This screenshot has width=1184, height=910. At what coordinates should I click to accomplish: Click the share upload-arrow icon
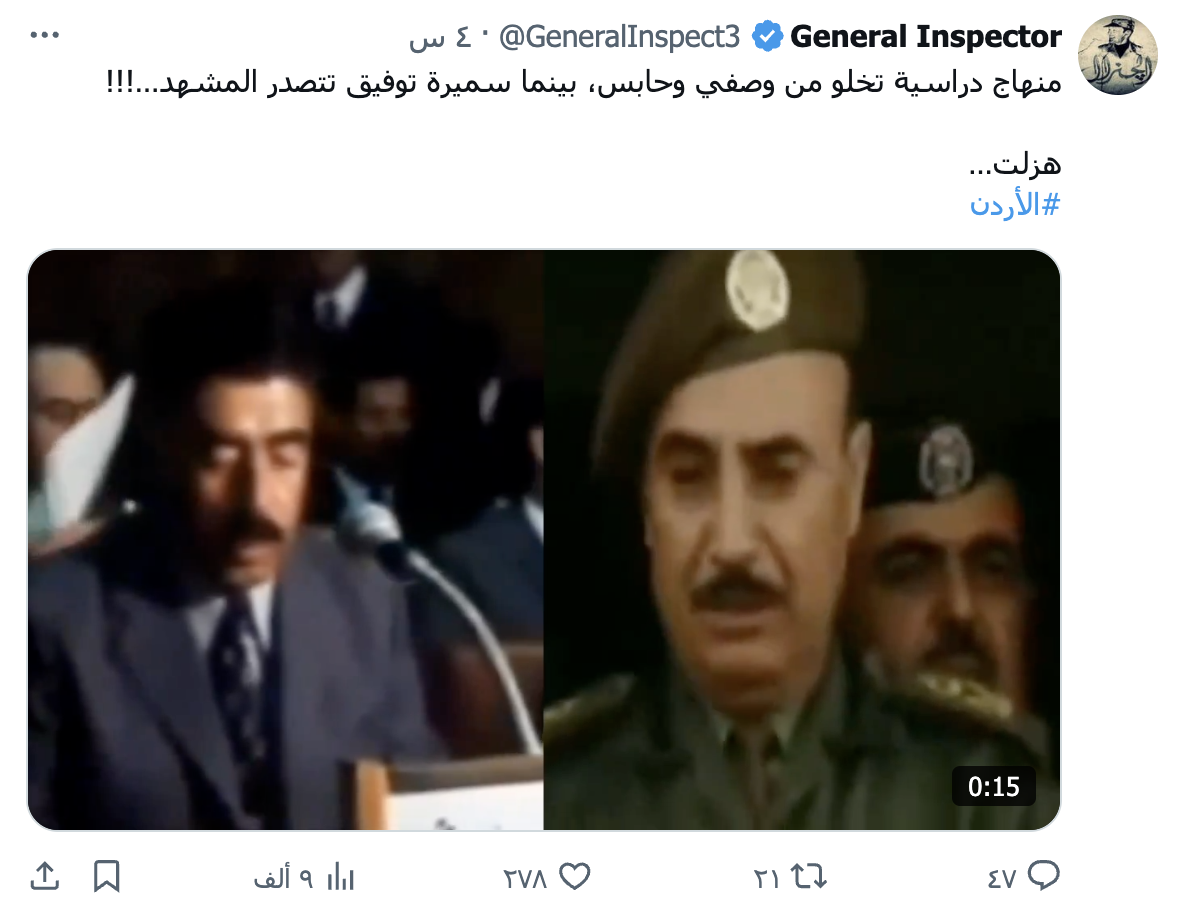pos(45,876)
